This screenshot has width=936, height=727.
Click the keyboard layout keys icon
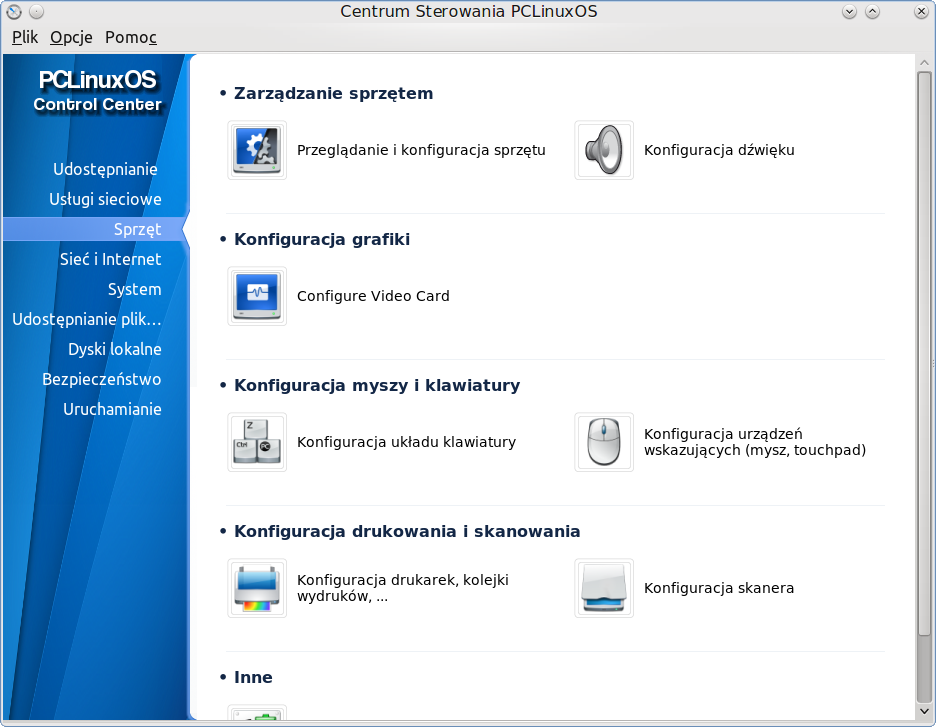pyautogui.click(x=257, y=442)
